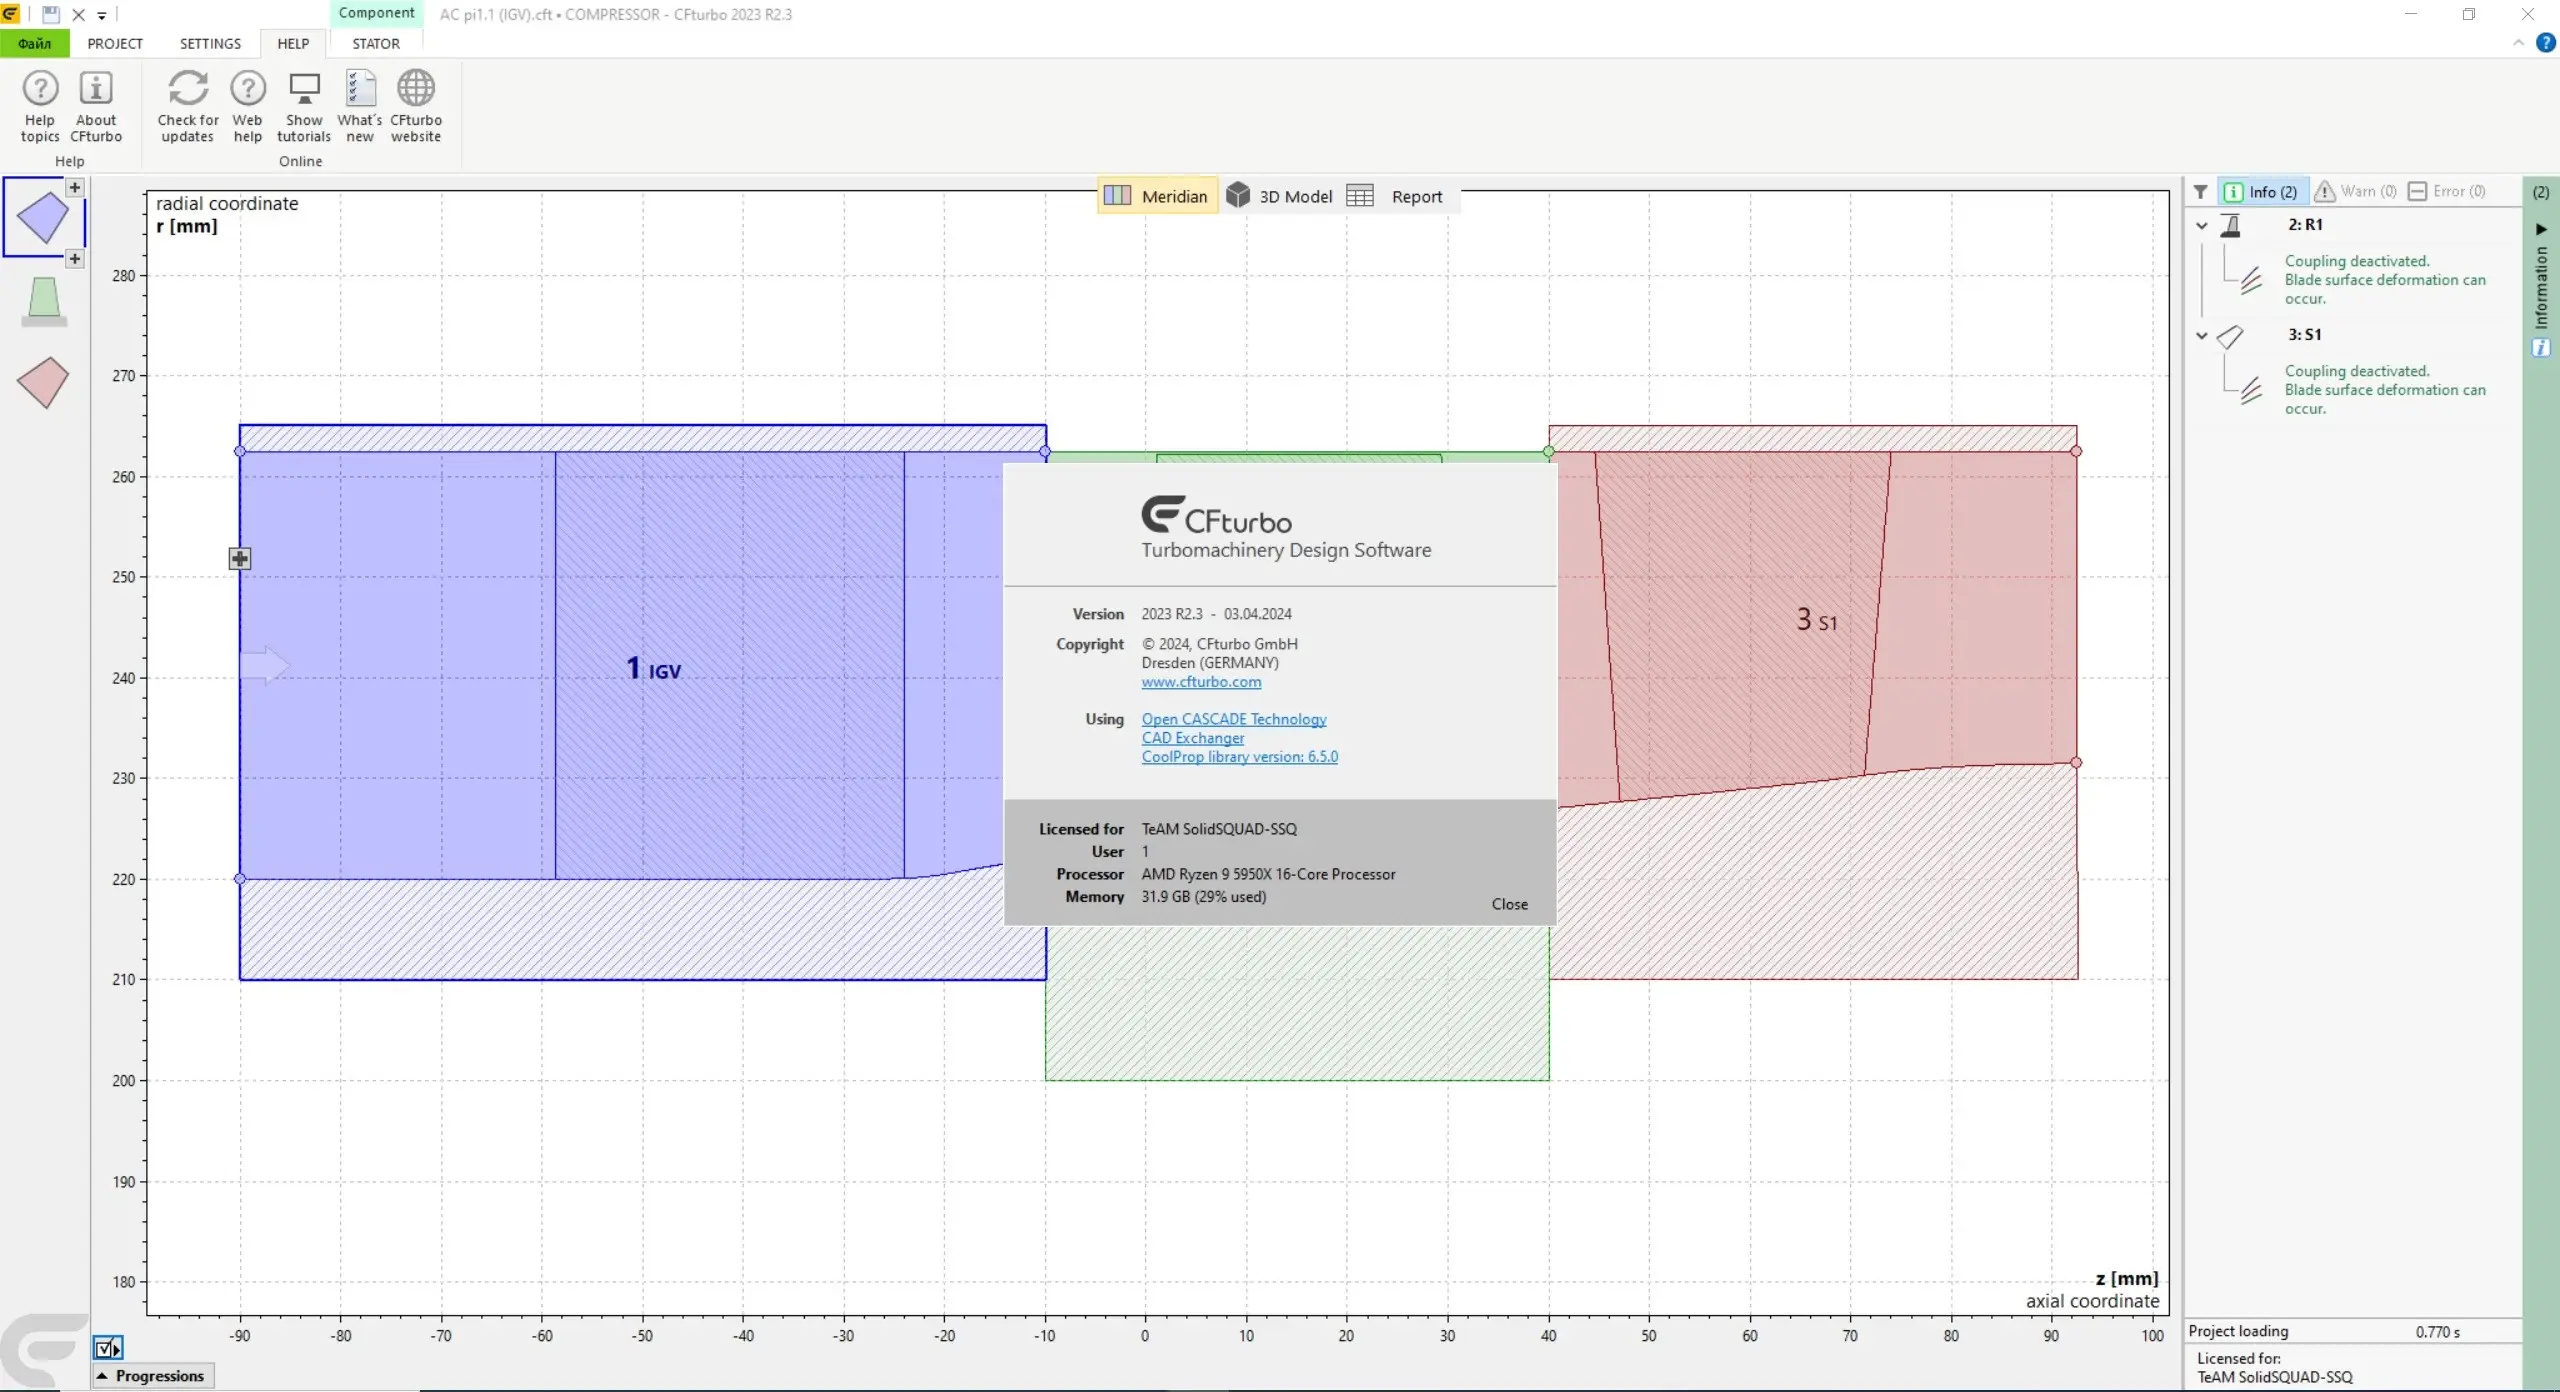
Task: Open the CAD Exchanger link
Action: click(x=1193, y=738)
